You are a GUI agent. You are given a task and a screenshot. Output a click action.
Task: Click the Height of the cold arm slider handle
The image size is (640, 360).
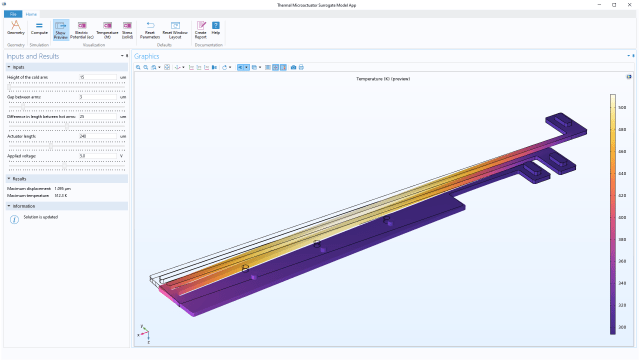[x=9, y=87]
